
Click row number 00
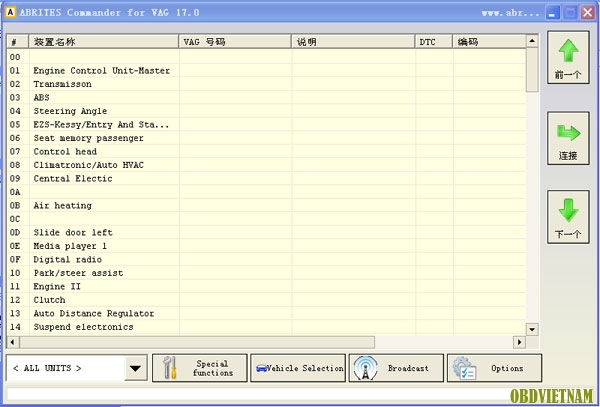tap(15, 57)
